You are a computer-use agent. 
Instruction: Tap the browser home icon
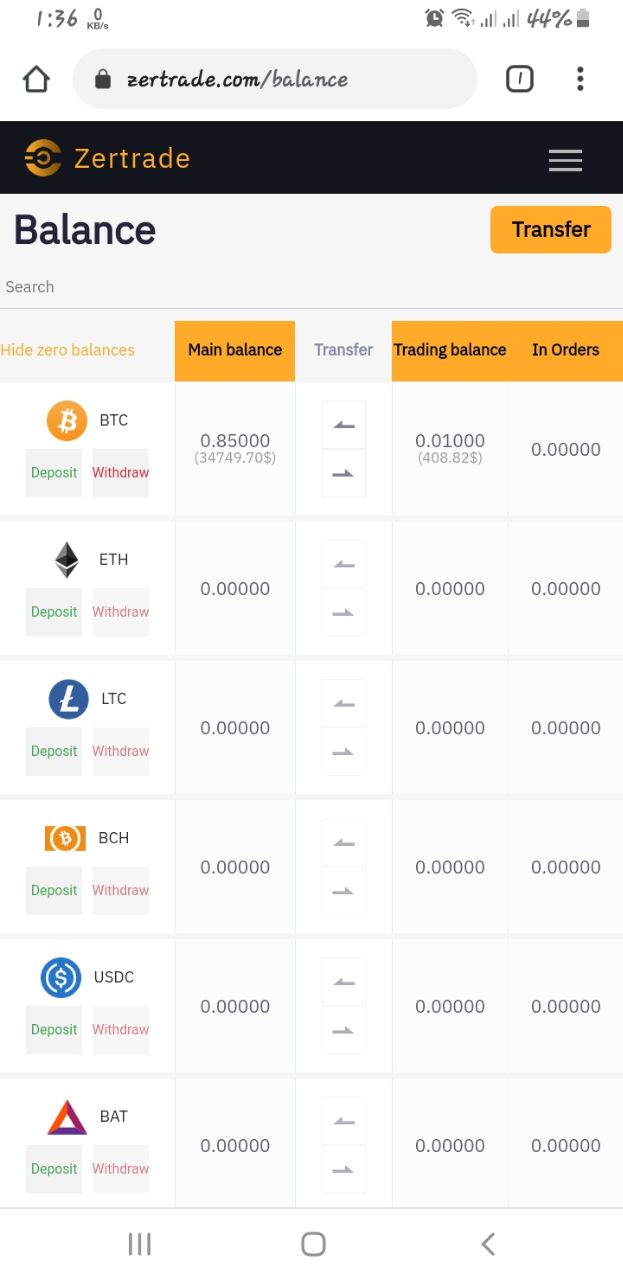point(36,79)
